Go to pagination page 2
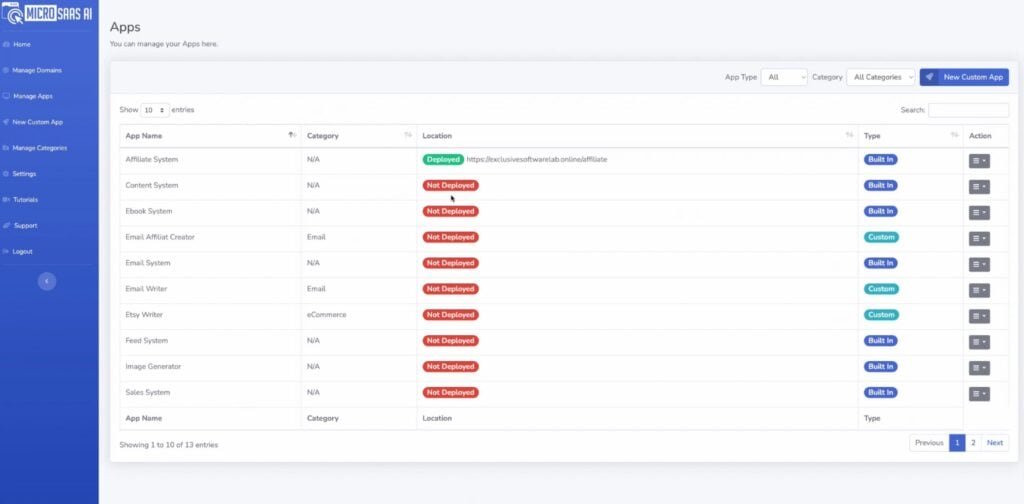The image size is (1024, 504). (973, 443)
